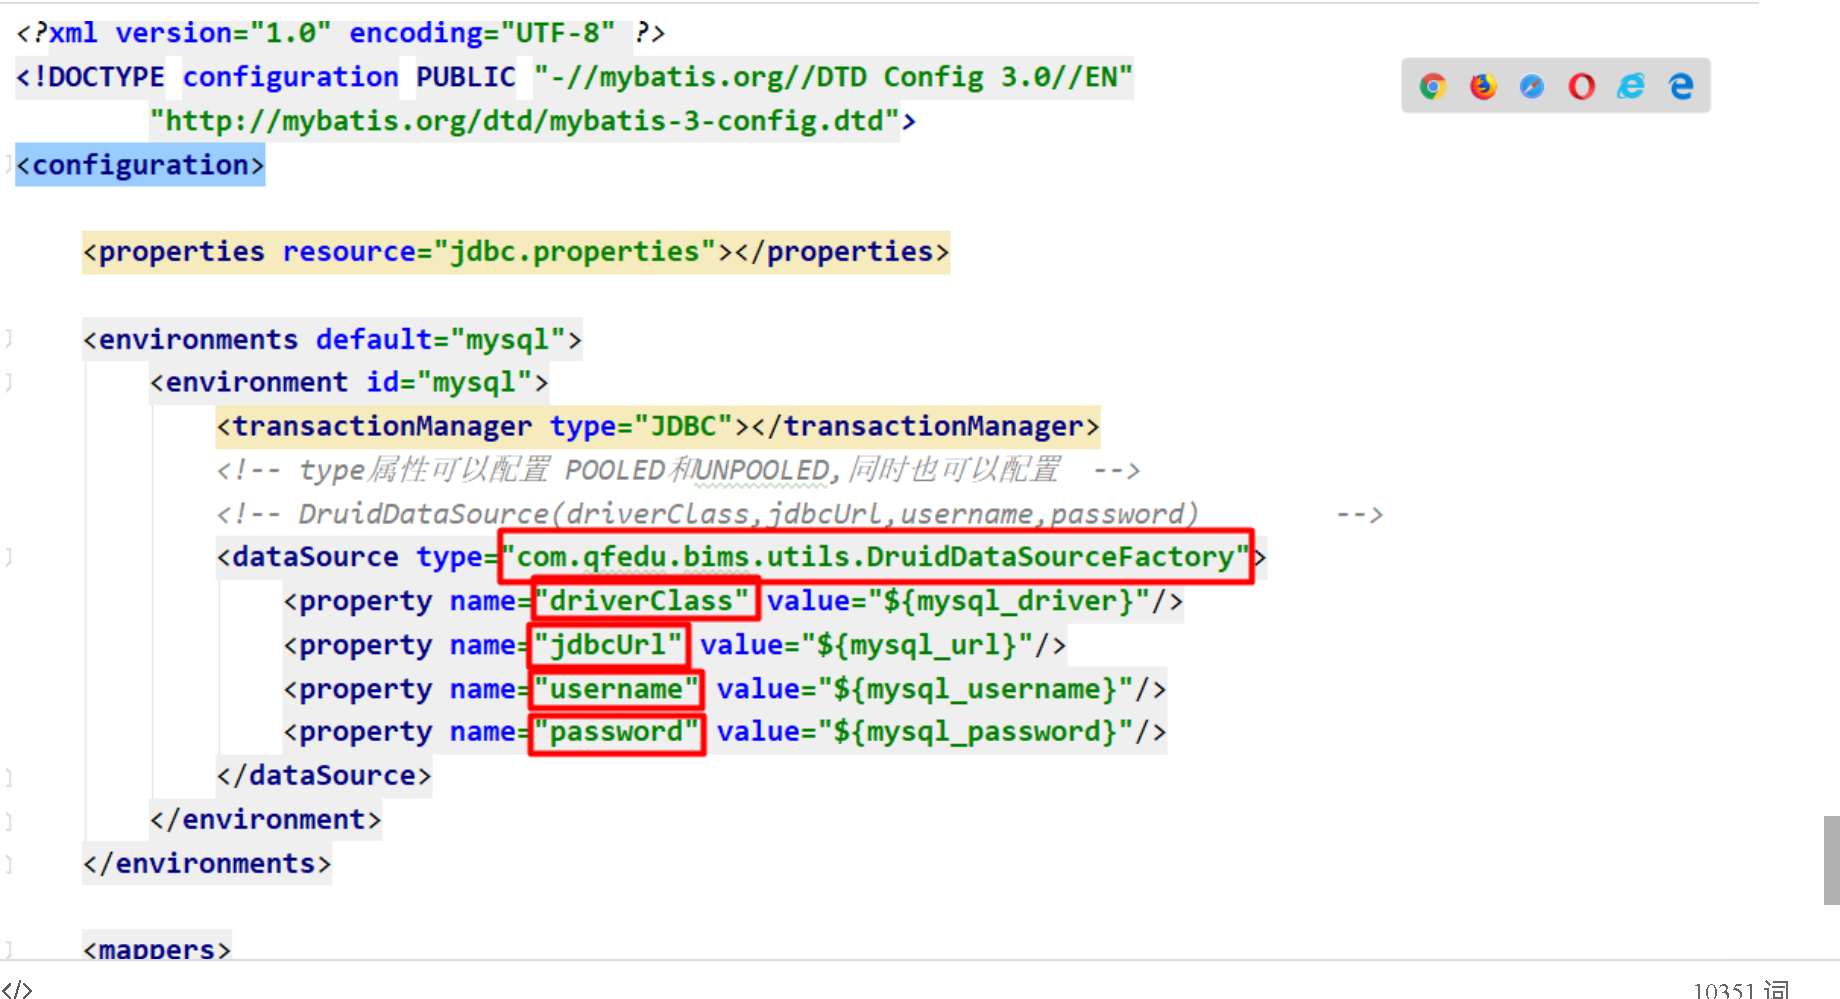Image resolution: width=1840 pixels, height=999 pixels.
Task: Click the vertical scrollbar thumb on the right
Action: [x=1831, y=860]
